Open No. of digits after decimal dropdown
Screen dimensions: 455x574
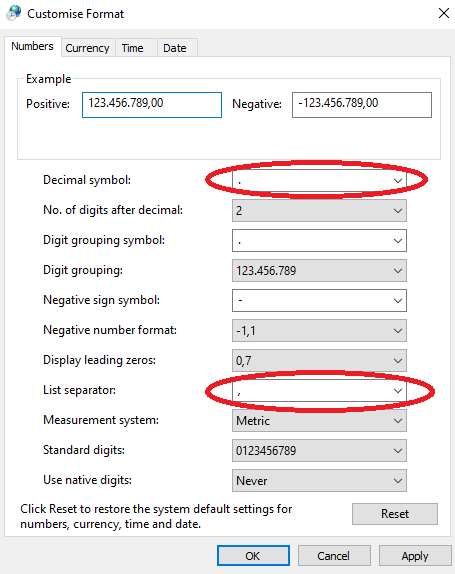pos(319,210)
